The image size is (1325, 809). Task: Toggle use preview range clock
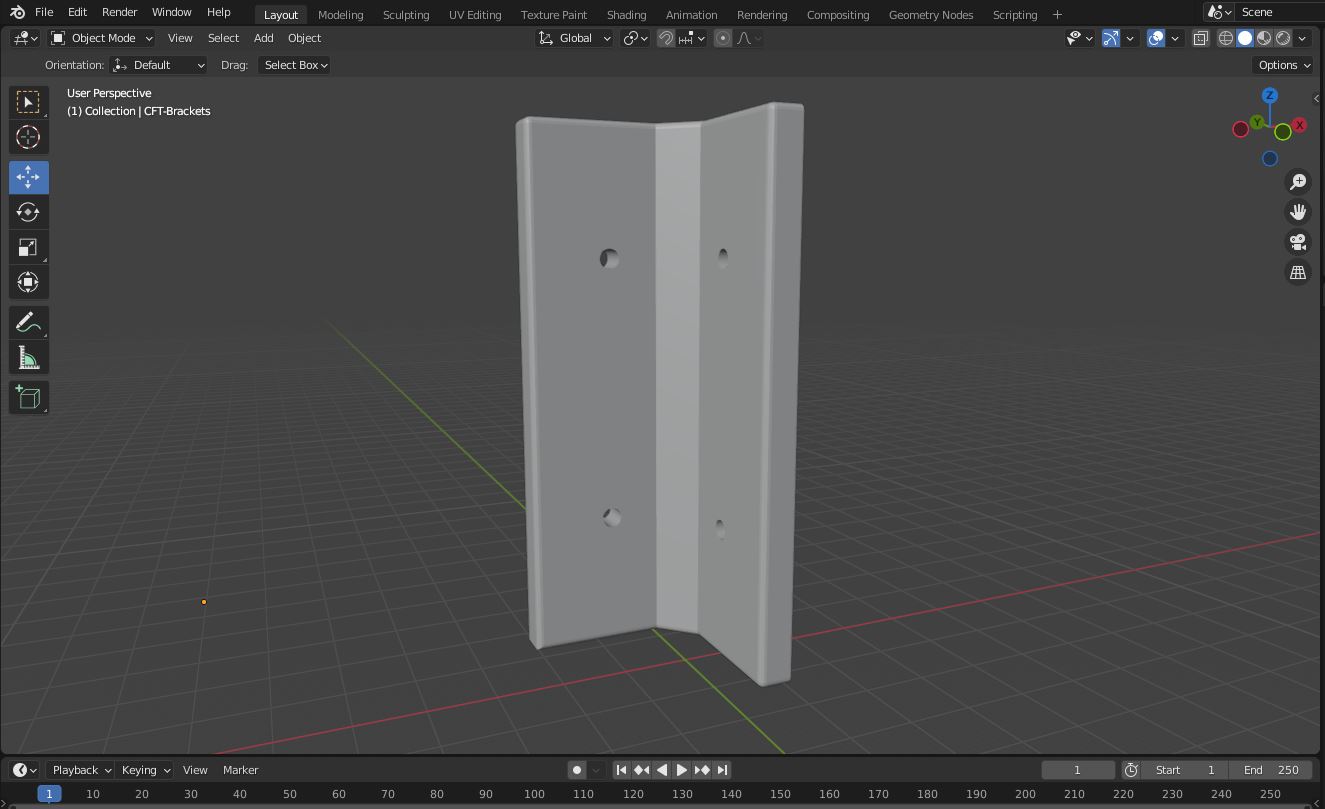click(x=1131, y=770)
